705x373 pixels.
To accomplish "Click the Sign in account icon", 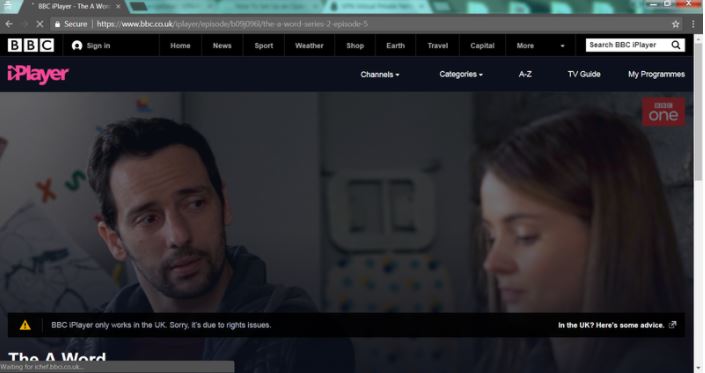I will click(77, 45).
